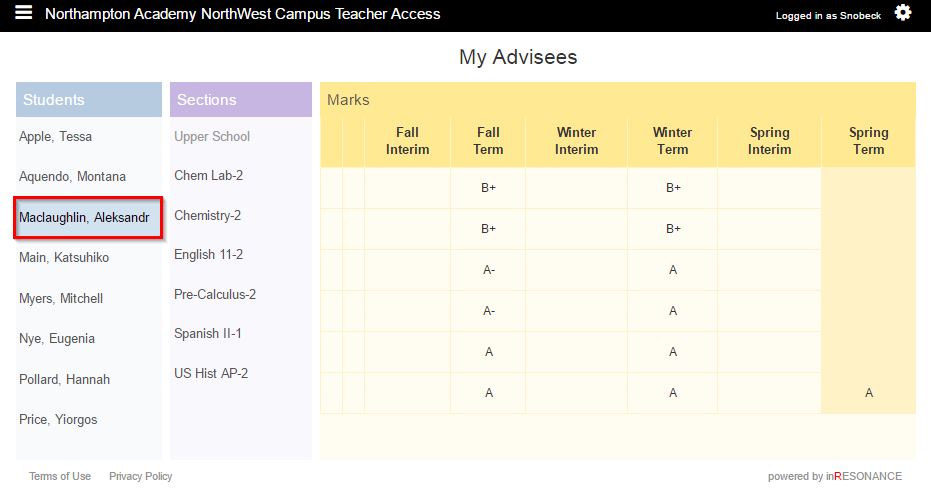931x490 pixels.
Task: Open the settings gear icon
Action: pos(903,13)
